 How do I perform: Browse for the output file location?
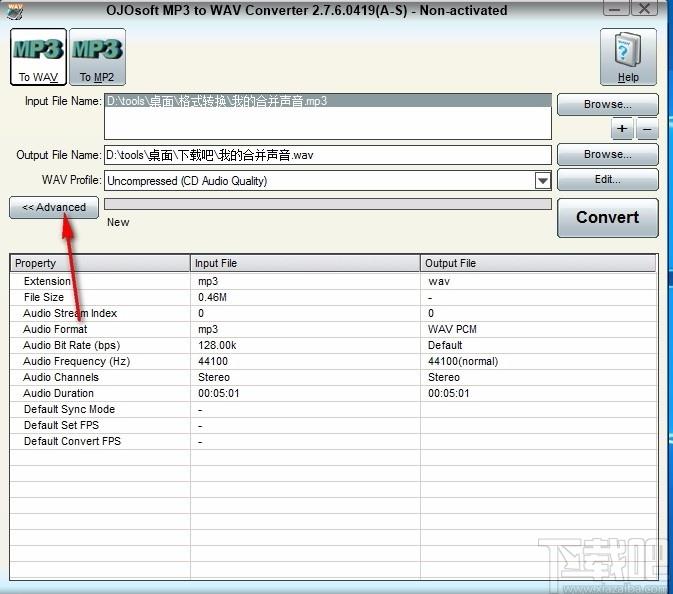pos(607,154)
